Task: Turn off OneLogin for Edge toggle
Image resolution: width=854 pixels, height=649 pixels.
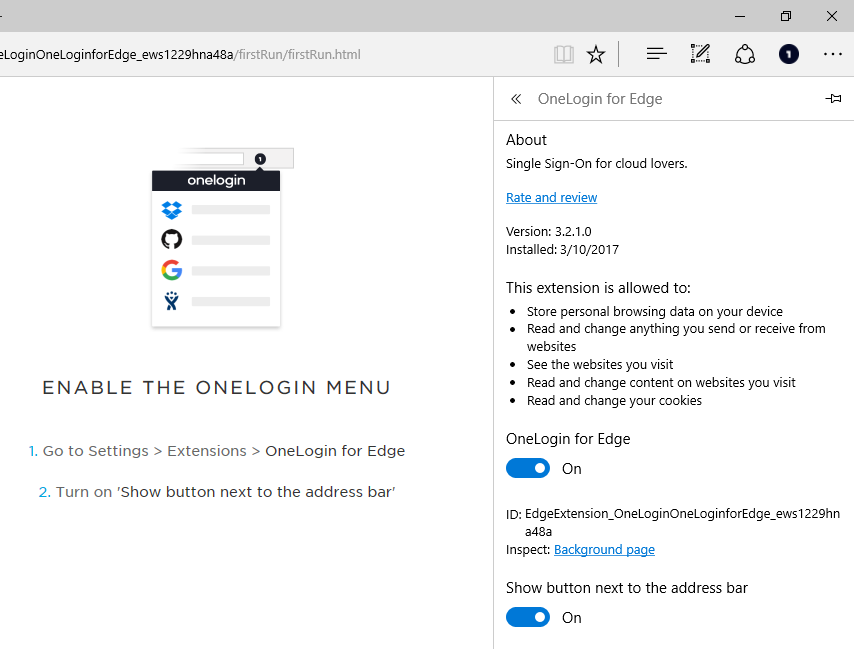Action: pos(528,468)
